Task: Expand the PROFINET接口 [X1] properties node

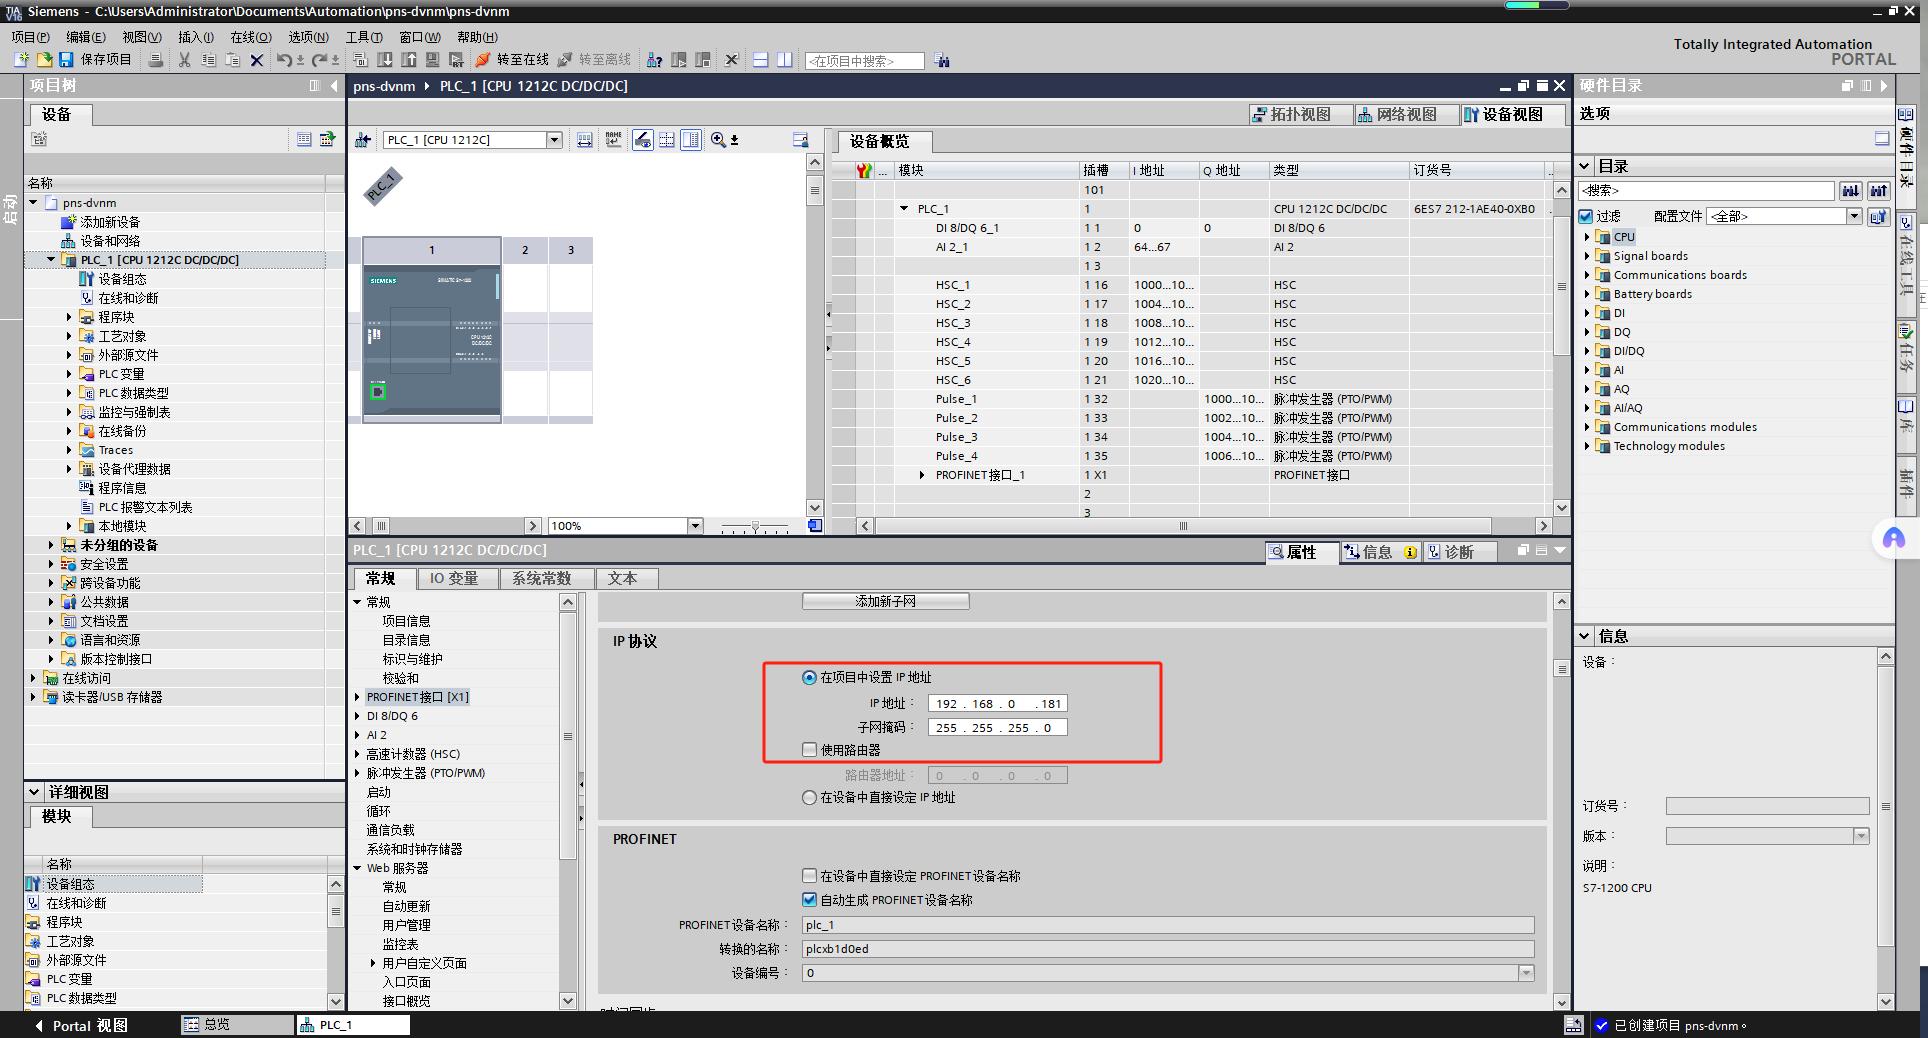Action: (357, 697)
